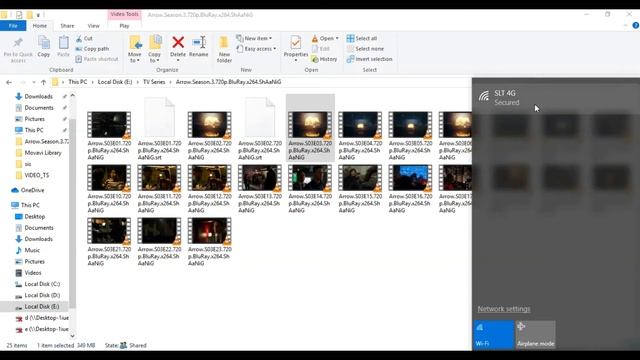The width and height of the screenshot is (640, 360).
Task: Select Arrow.S03E02 video thumbnail
Action: 209,125
